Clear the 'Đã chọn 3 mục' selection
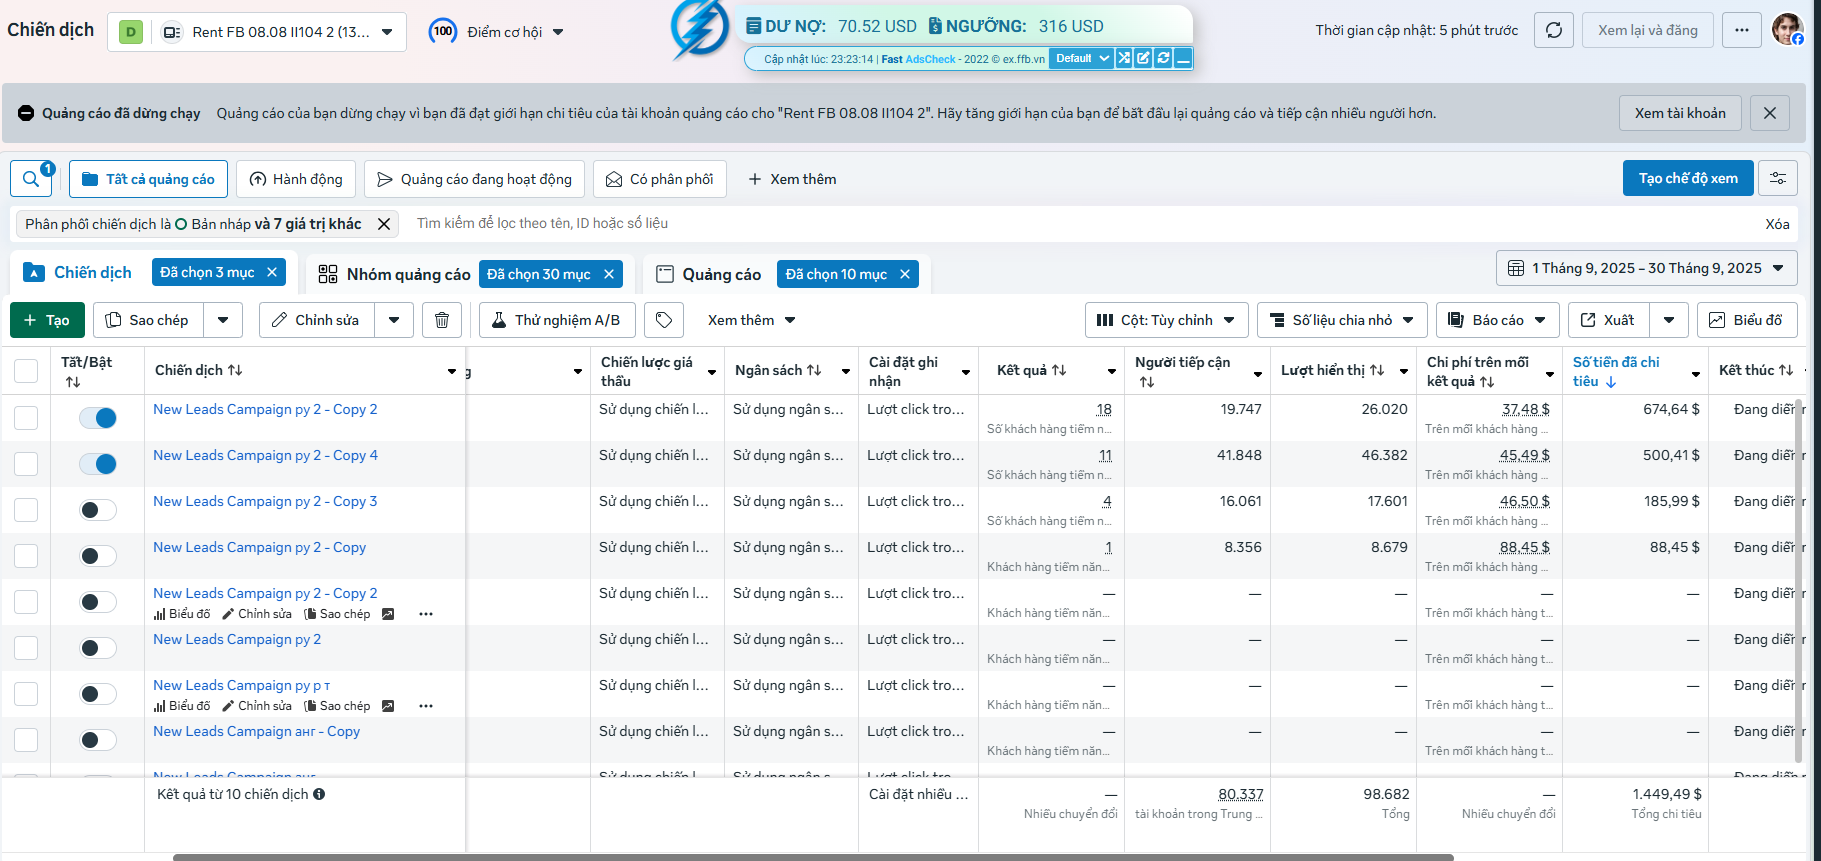This screenshot has height=861, width=1821. [x=271, y=272]
